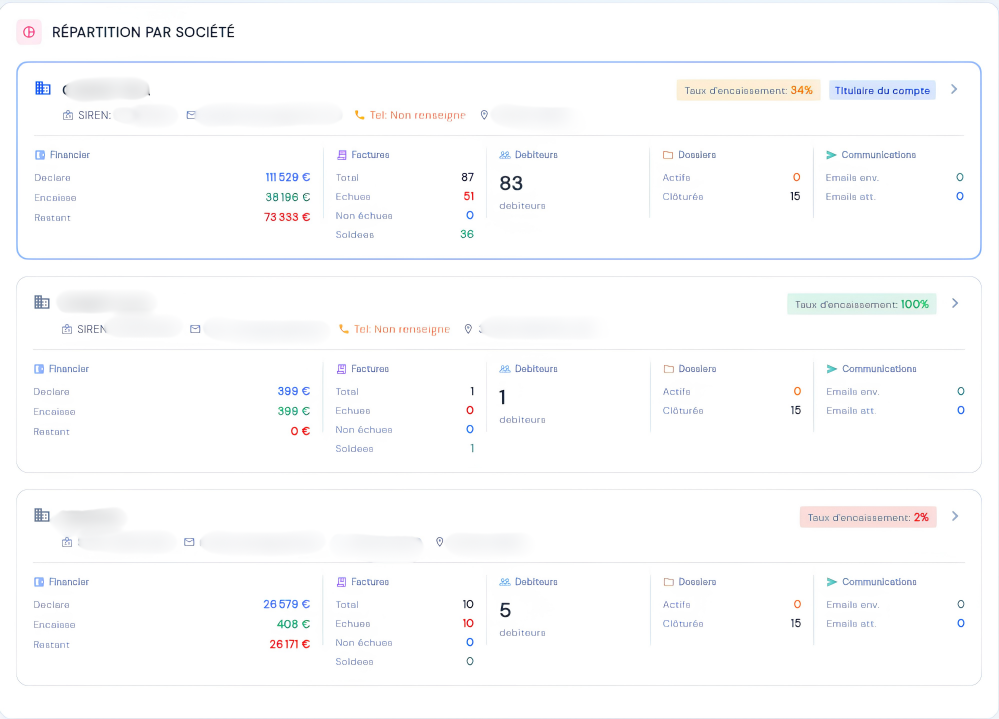Click the Titulaire du compte badge

pos(882,90)
